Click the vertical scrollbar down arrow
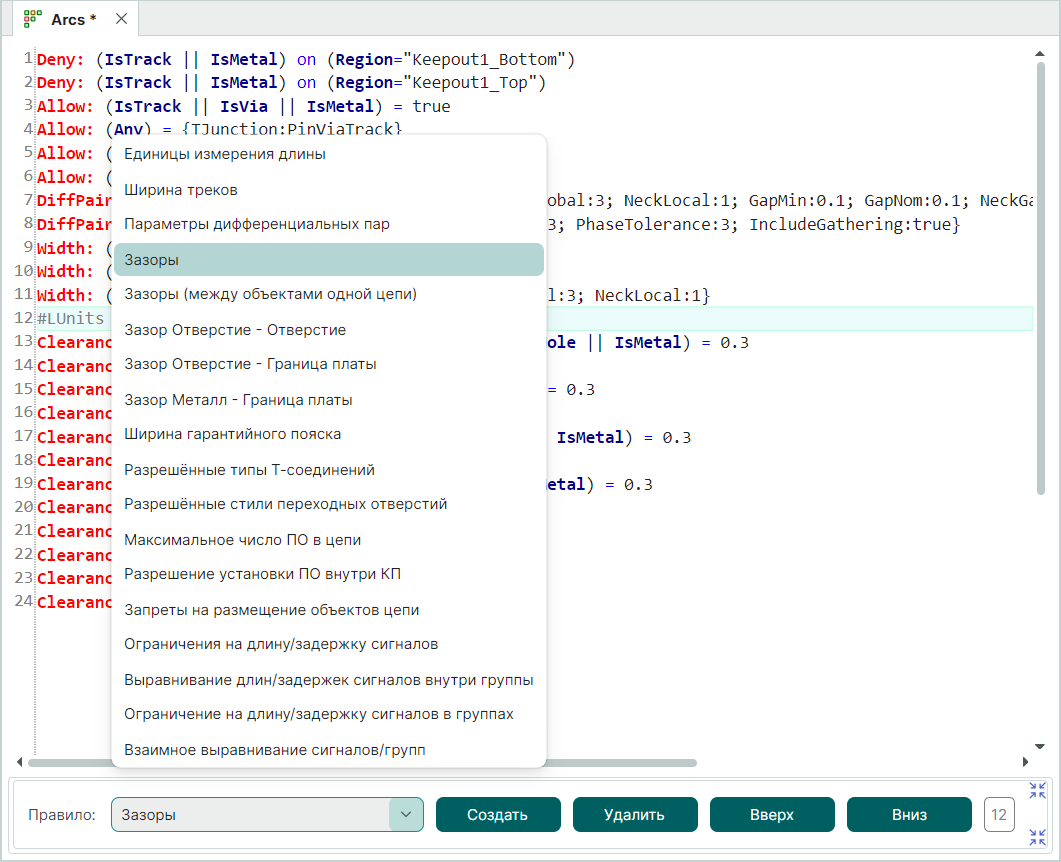This screenshot has height=862, width=1061. tap(1040, 746)
